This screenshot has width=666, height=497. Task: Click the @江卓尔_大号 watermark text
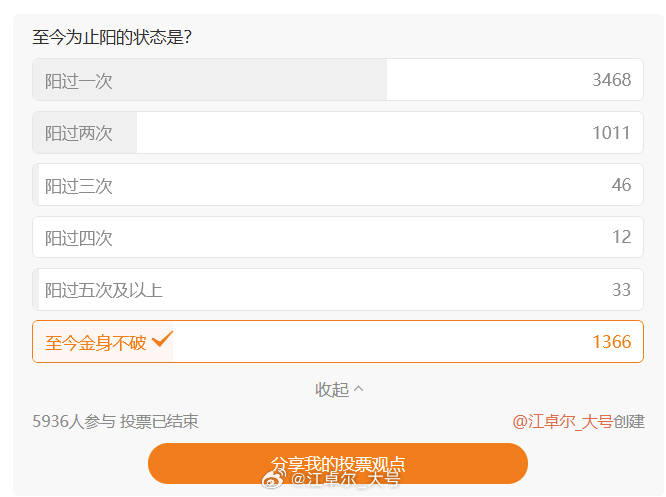pyautogui.click(x=346, y=479)
